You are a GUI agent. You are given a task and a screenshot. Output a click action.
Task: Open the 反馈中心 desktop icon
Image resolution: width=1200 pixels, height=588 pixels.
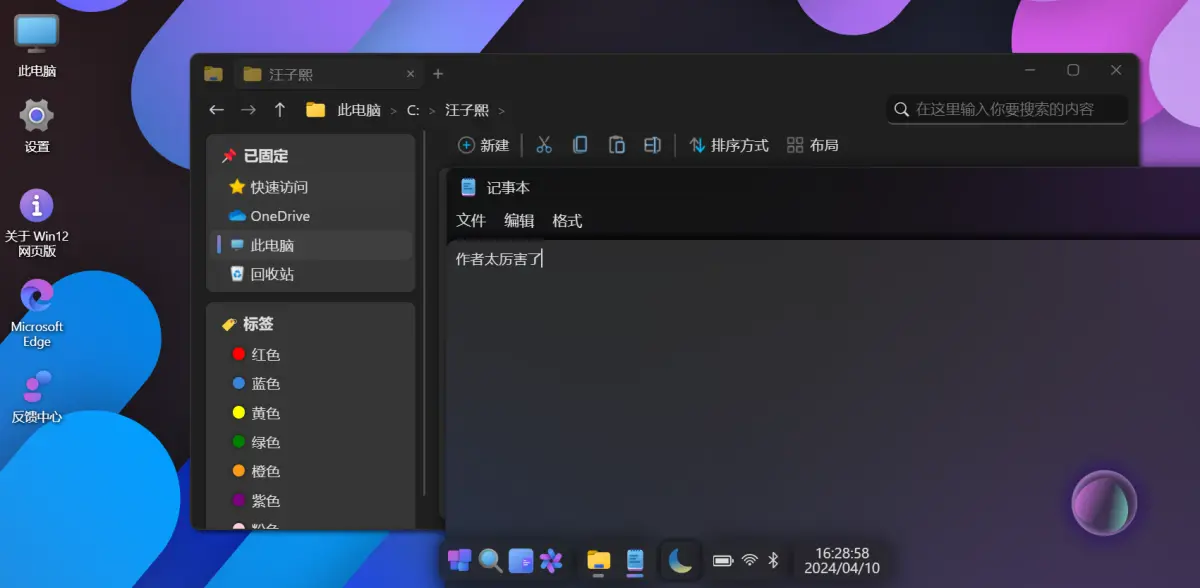point(37,397)
